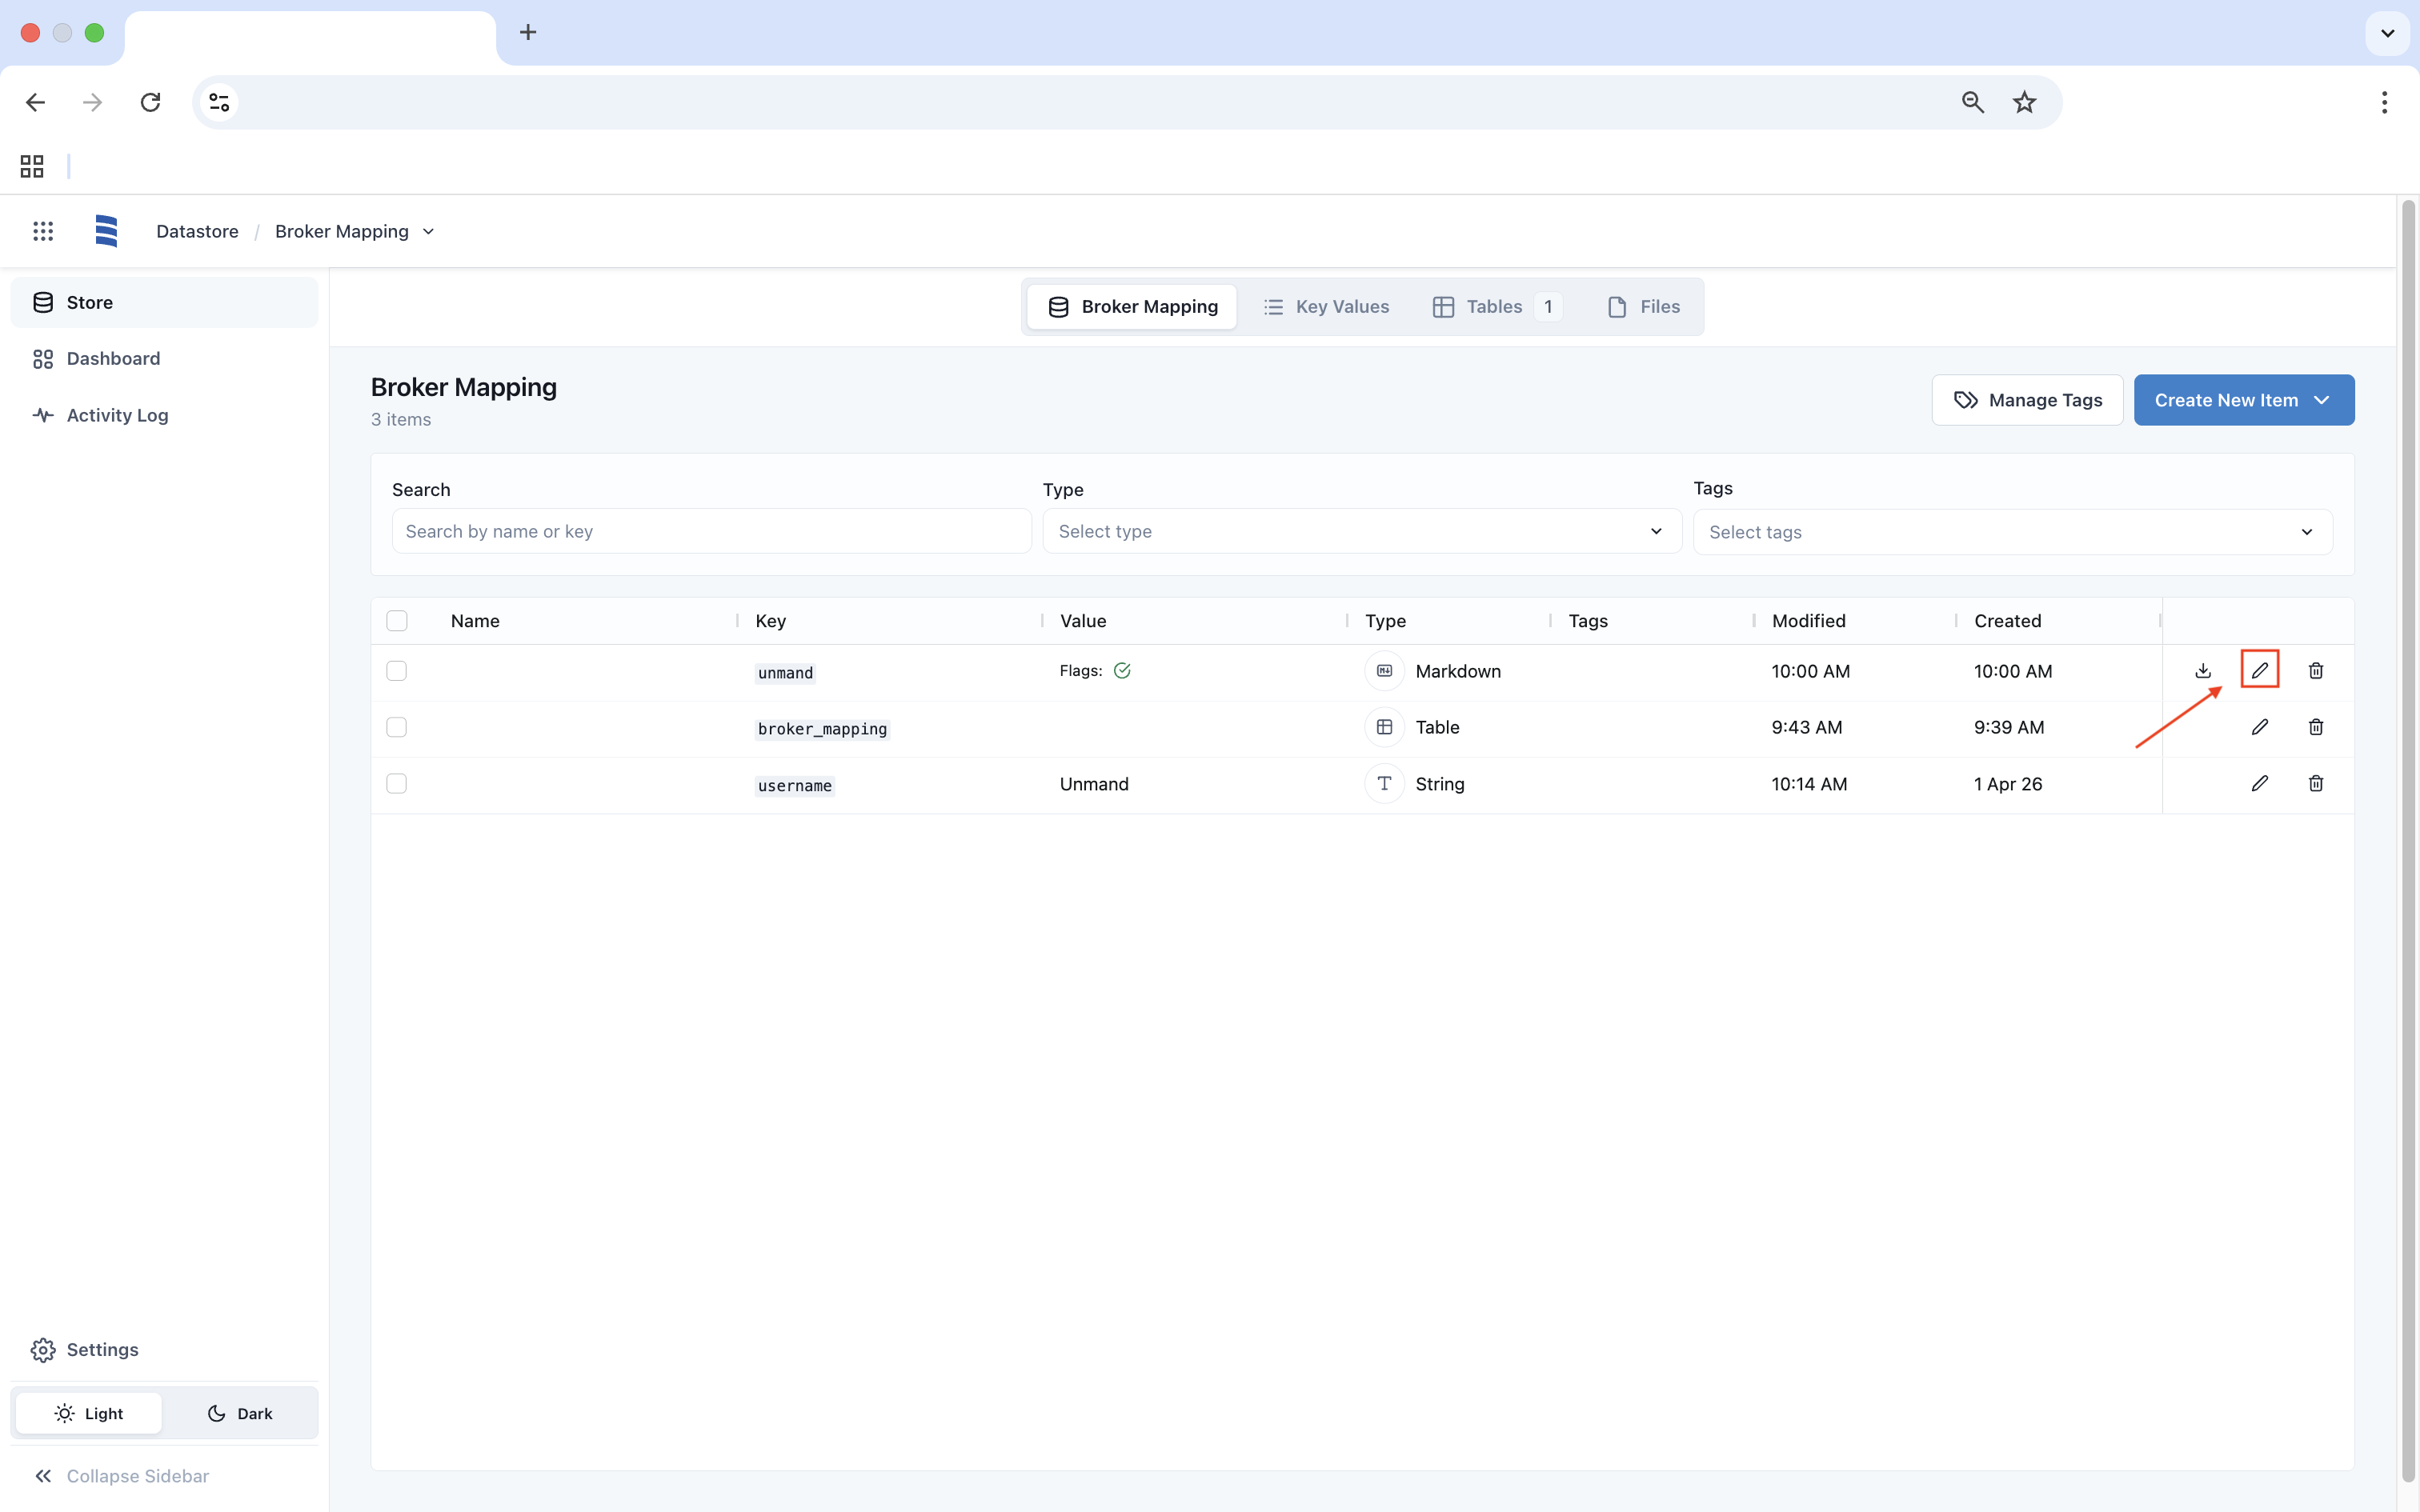
Task: Open the bookmarks bar apps grid icon
Action: coord(32,166)
